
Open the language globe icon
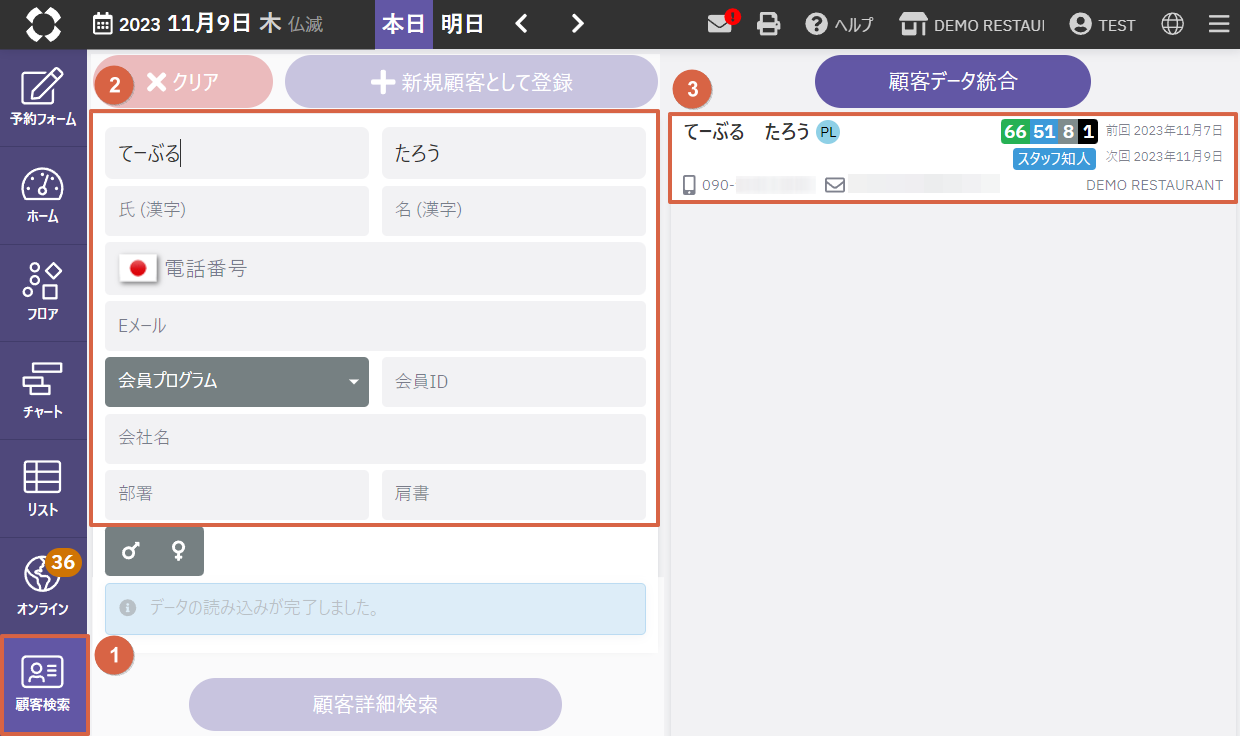(1173, 24)
